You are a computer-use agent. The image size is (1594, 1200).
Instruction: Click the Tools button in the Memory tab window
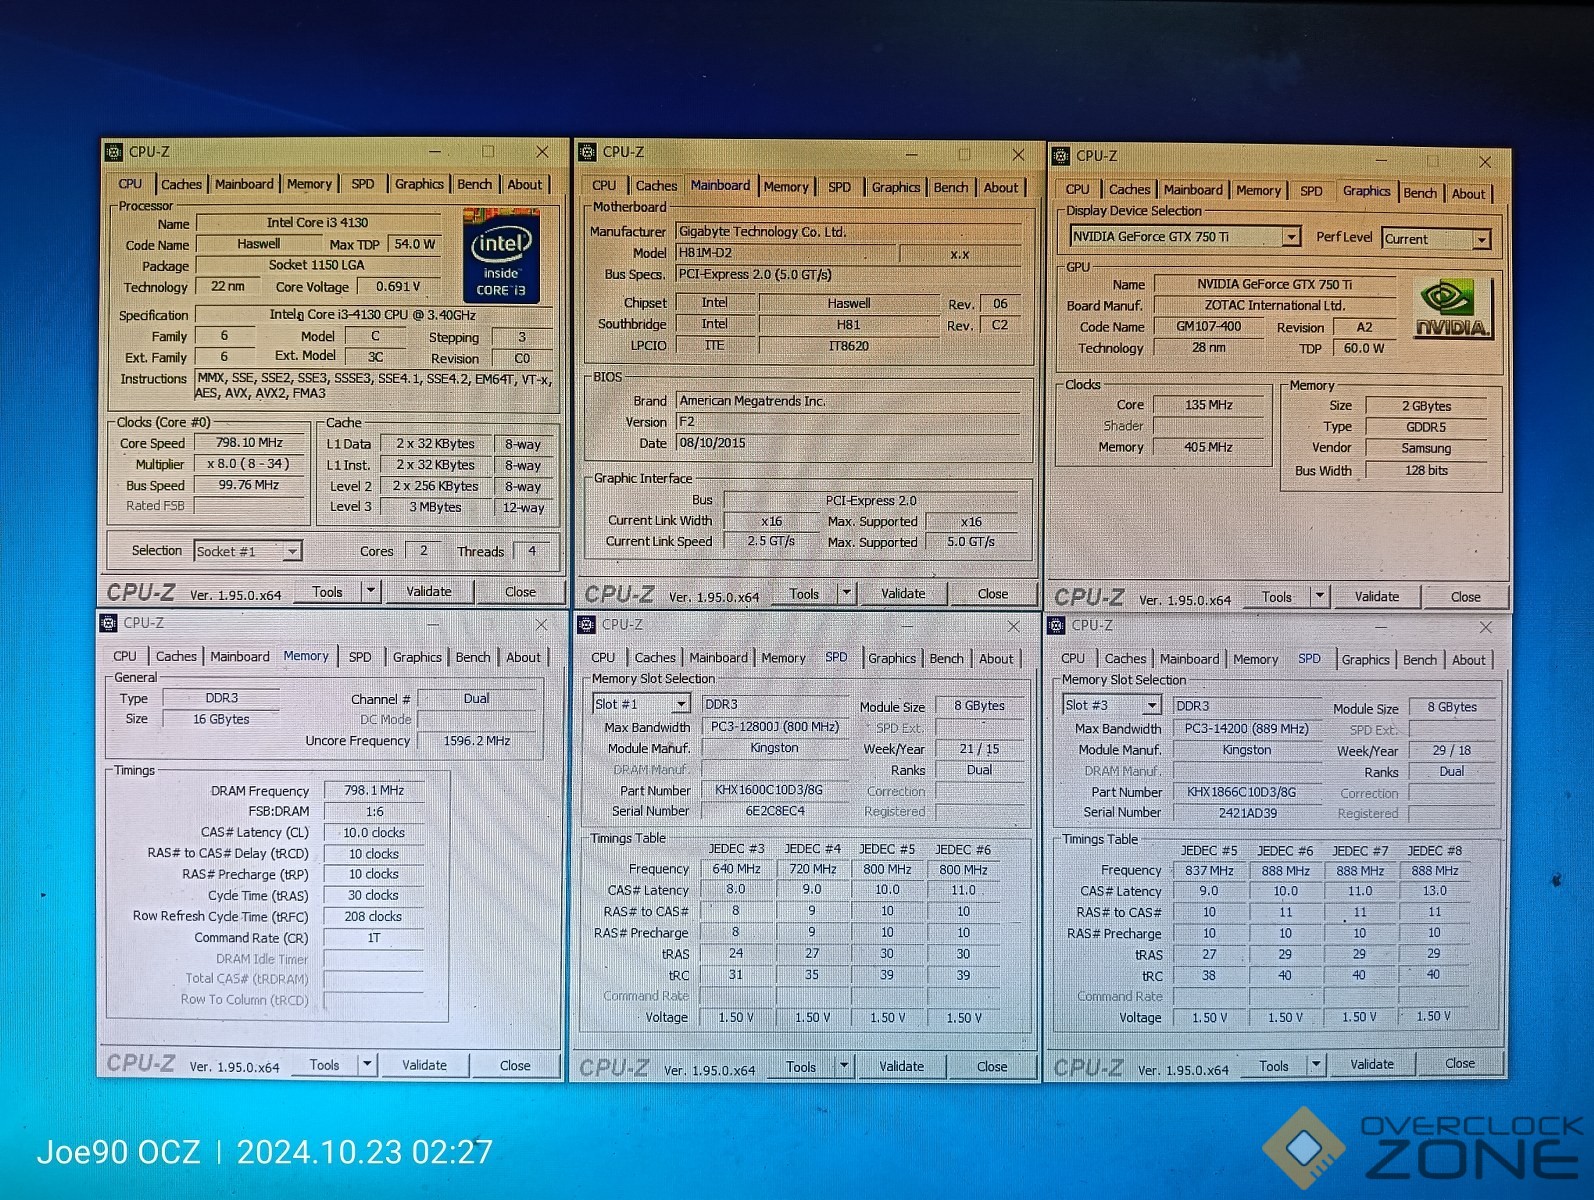point(324,1065)
